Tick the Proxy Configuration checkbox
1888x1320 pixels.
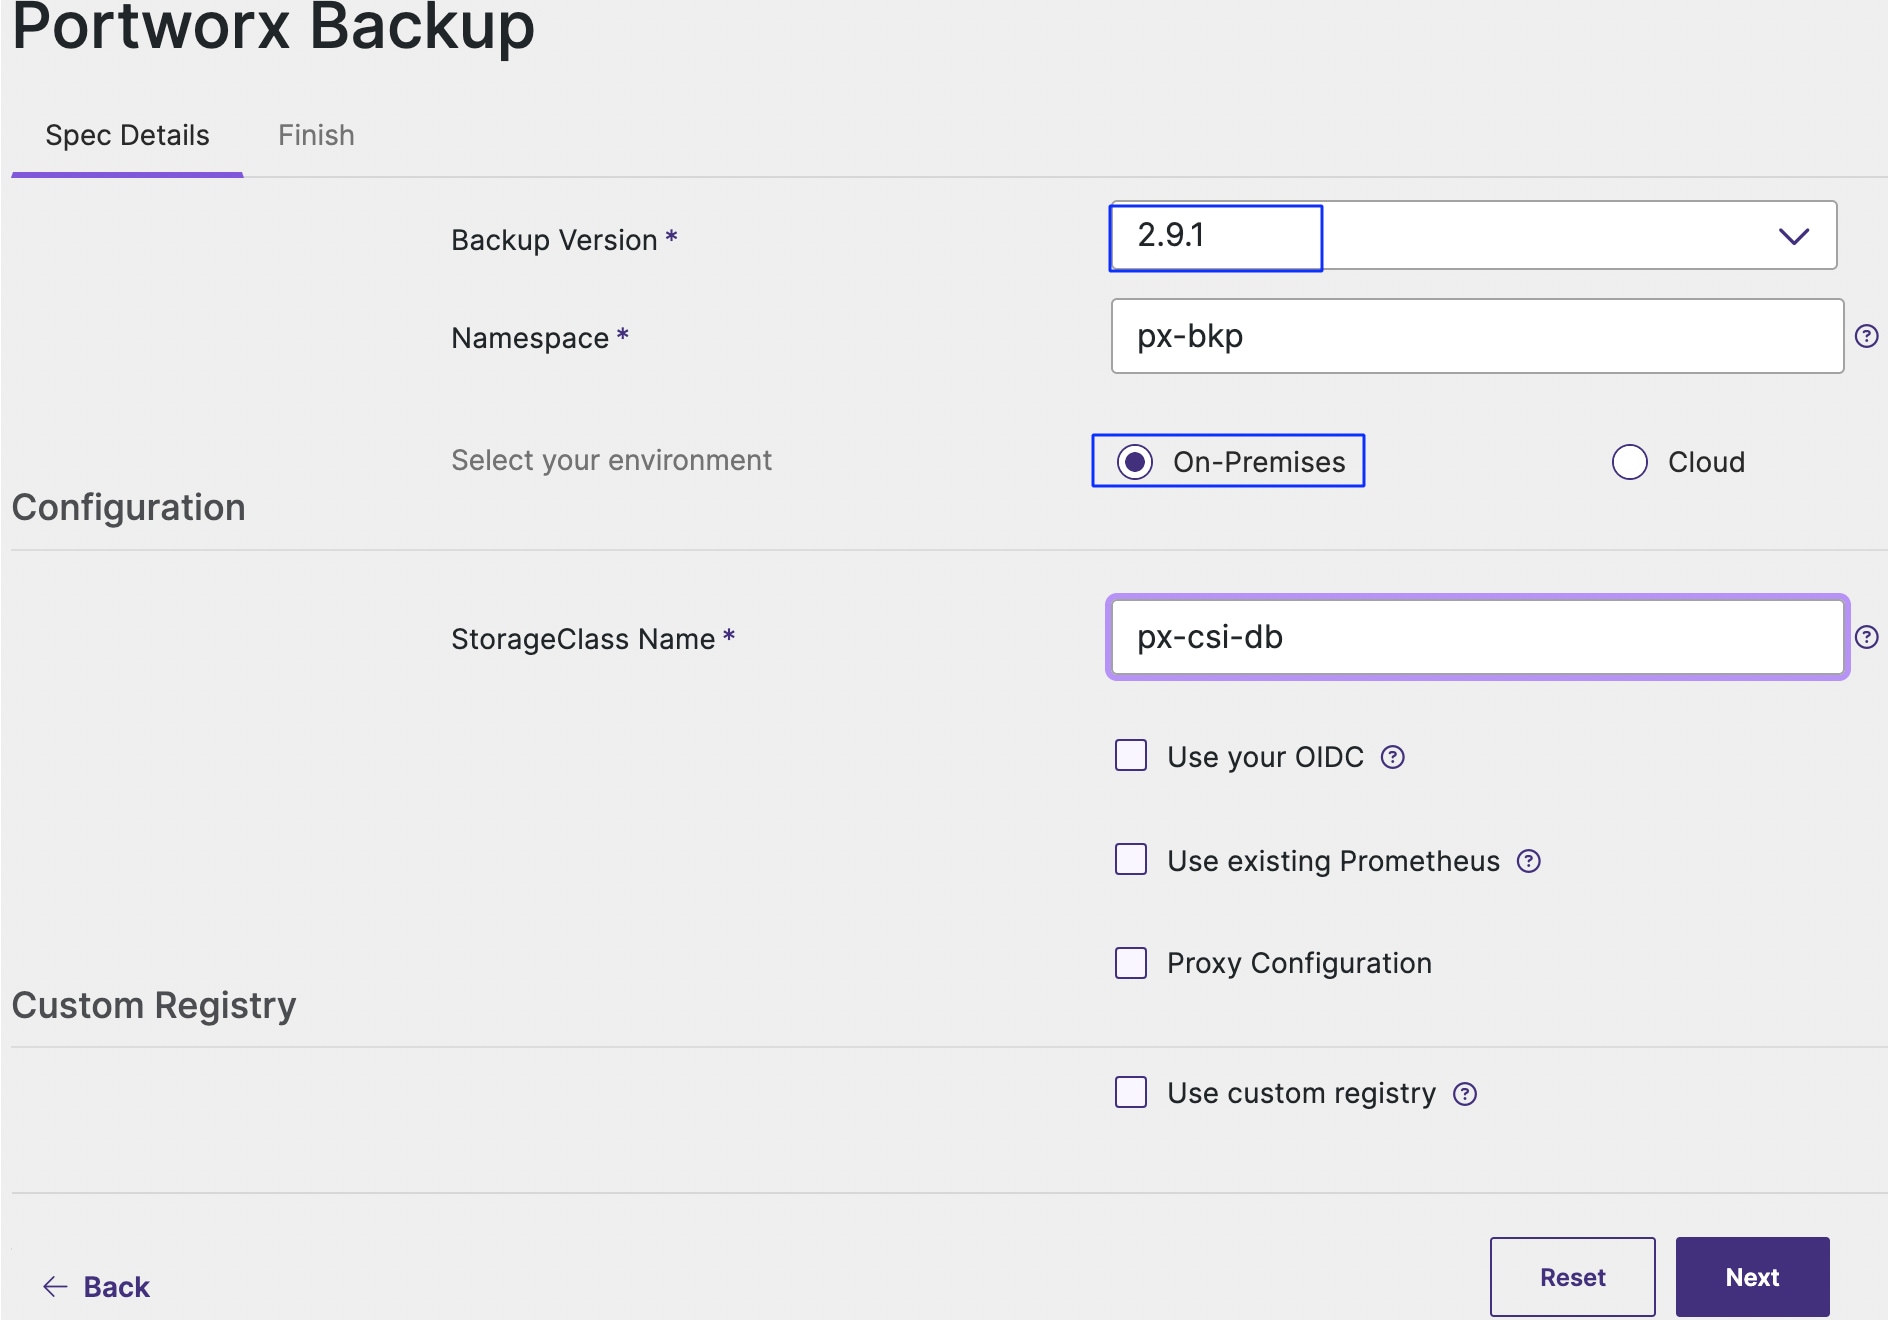[x=1131, y=963]
